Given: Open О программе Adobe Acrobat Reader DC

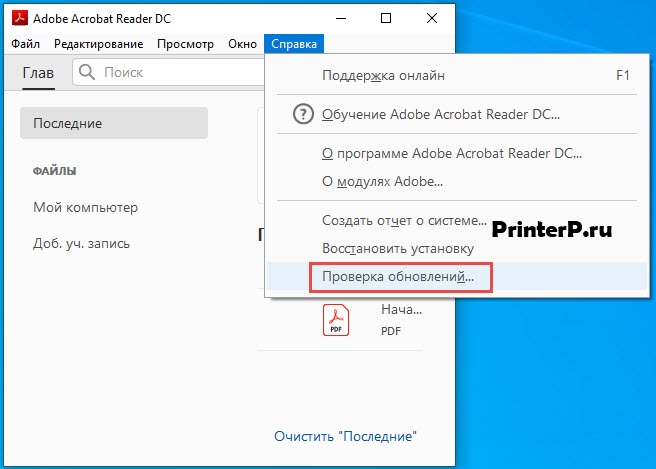Looking at the screenshot, I should coord(451,154).
